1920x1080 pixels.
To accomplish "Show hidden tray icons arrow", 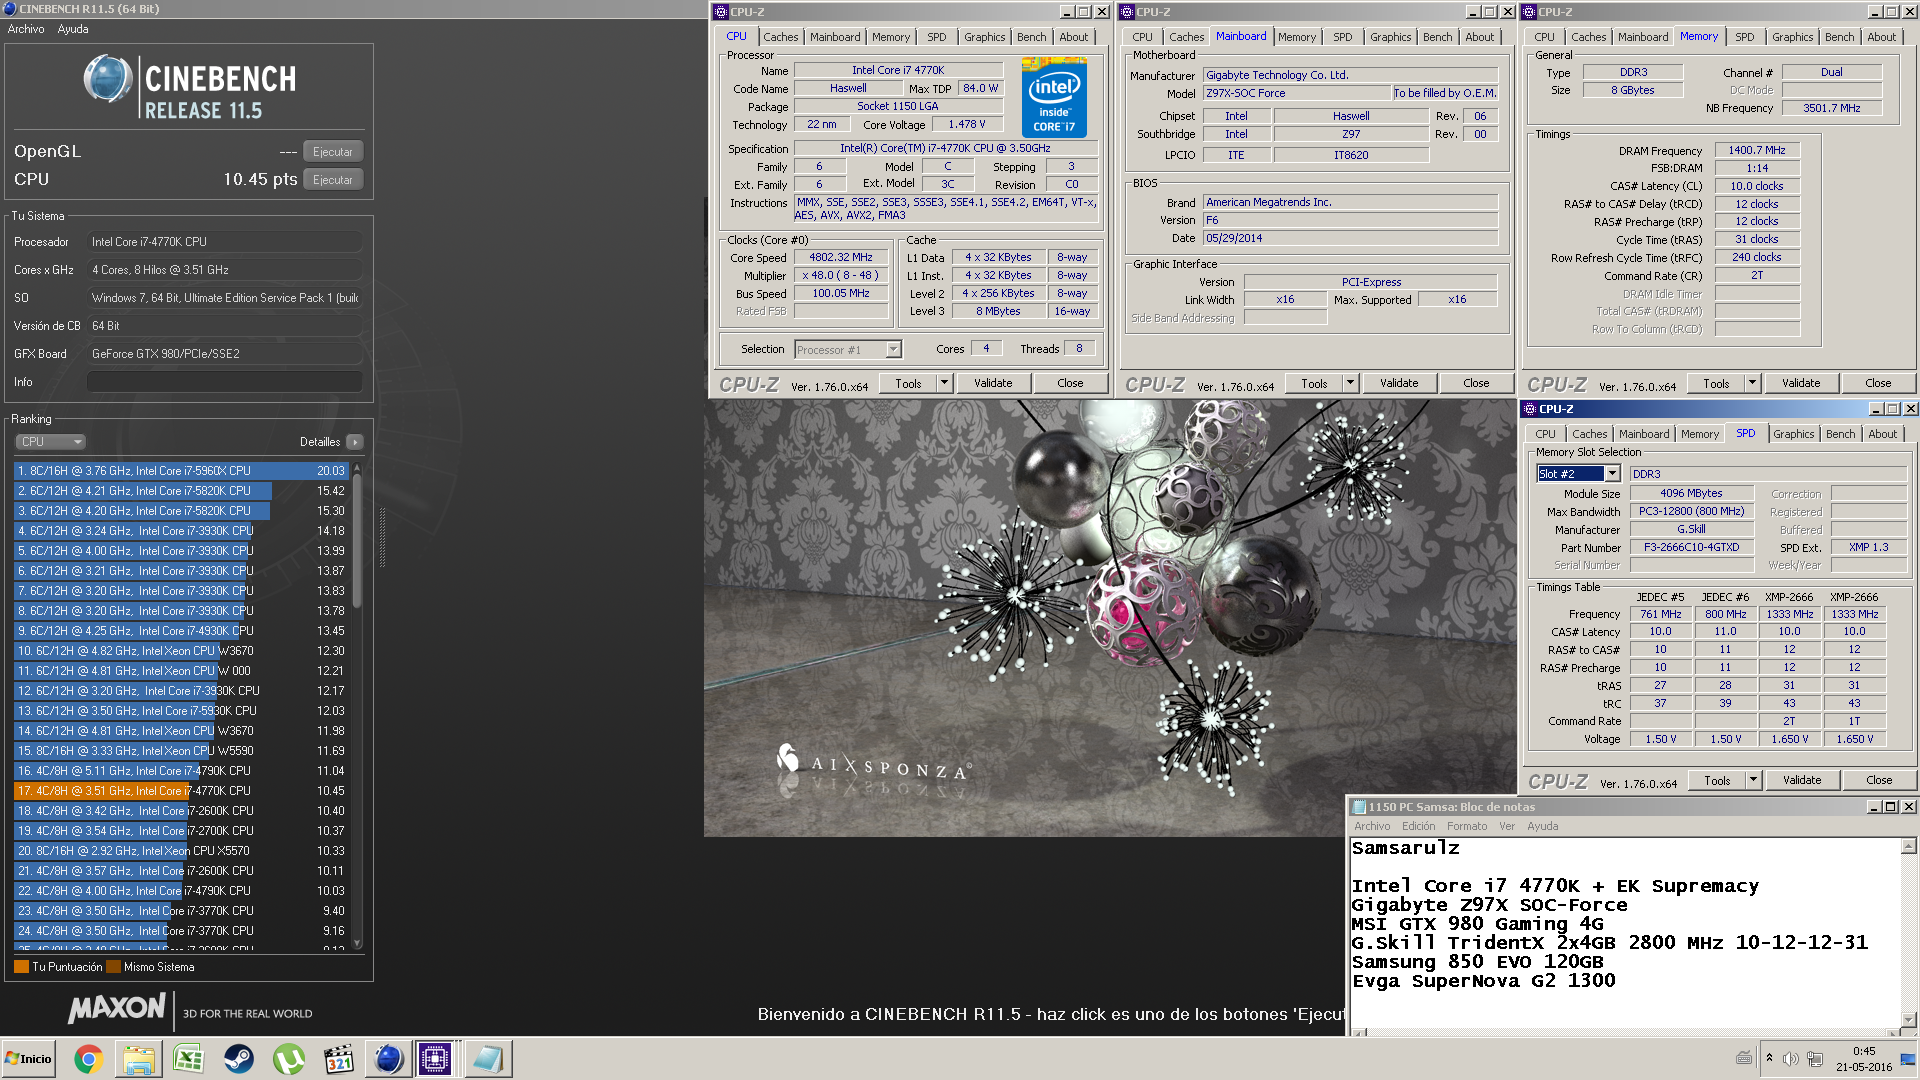I will tap(1769, 1058).
